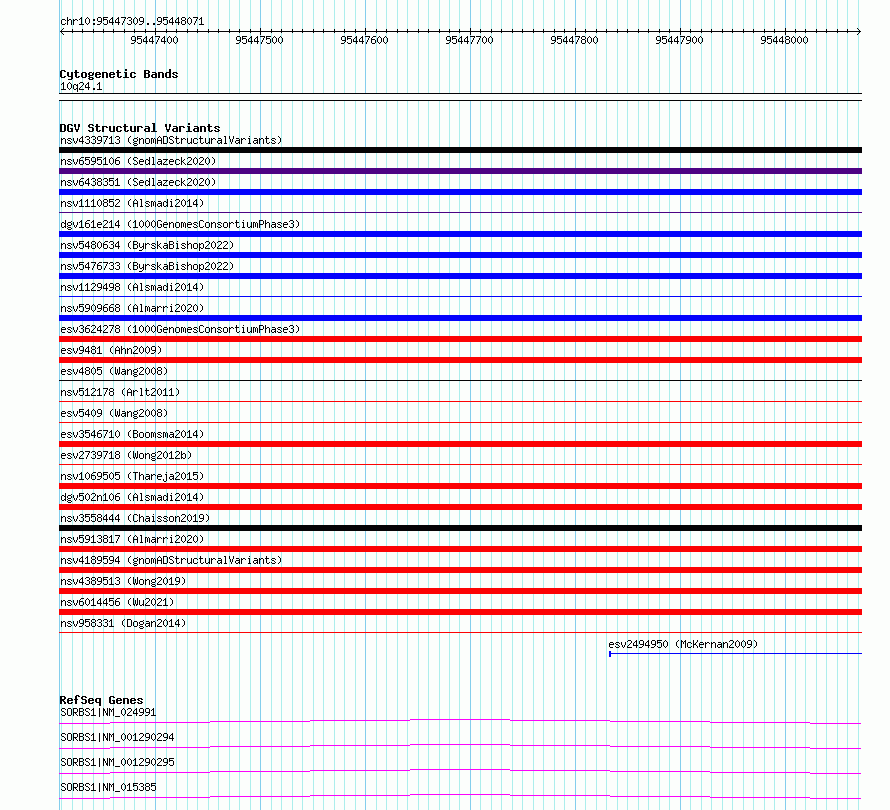Viewport: 890px width, 810px height.
Task: Click the right arrow of the ruler
Action: coord(859,31)
